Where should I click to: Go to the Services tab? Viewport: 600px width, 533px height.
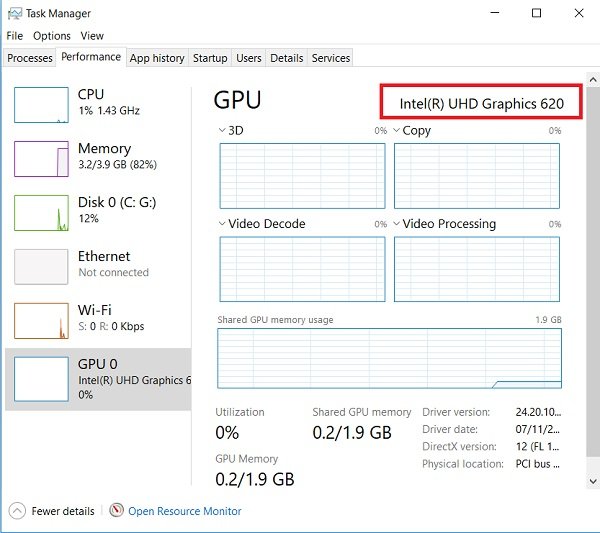coord(330,58)
